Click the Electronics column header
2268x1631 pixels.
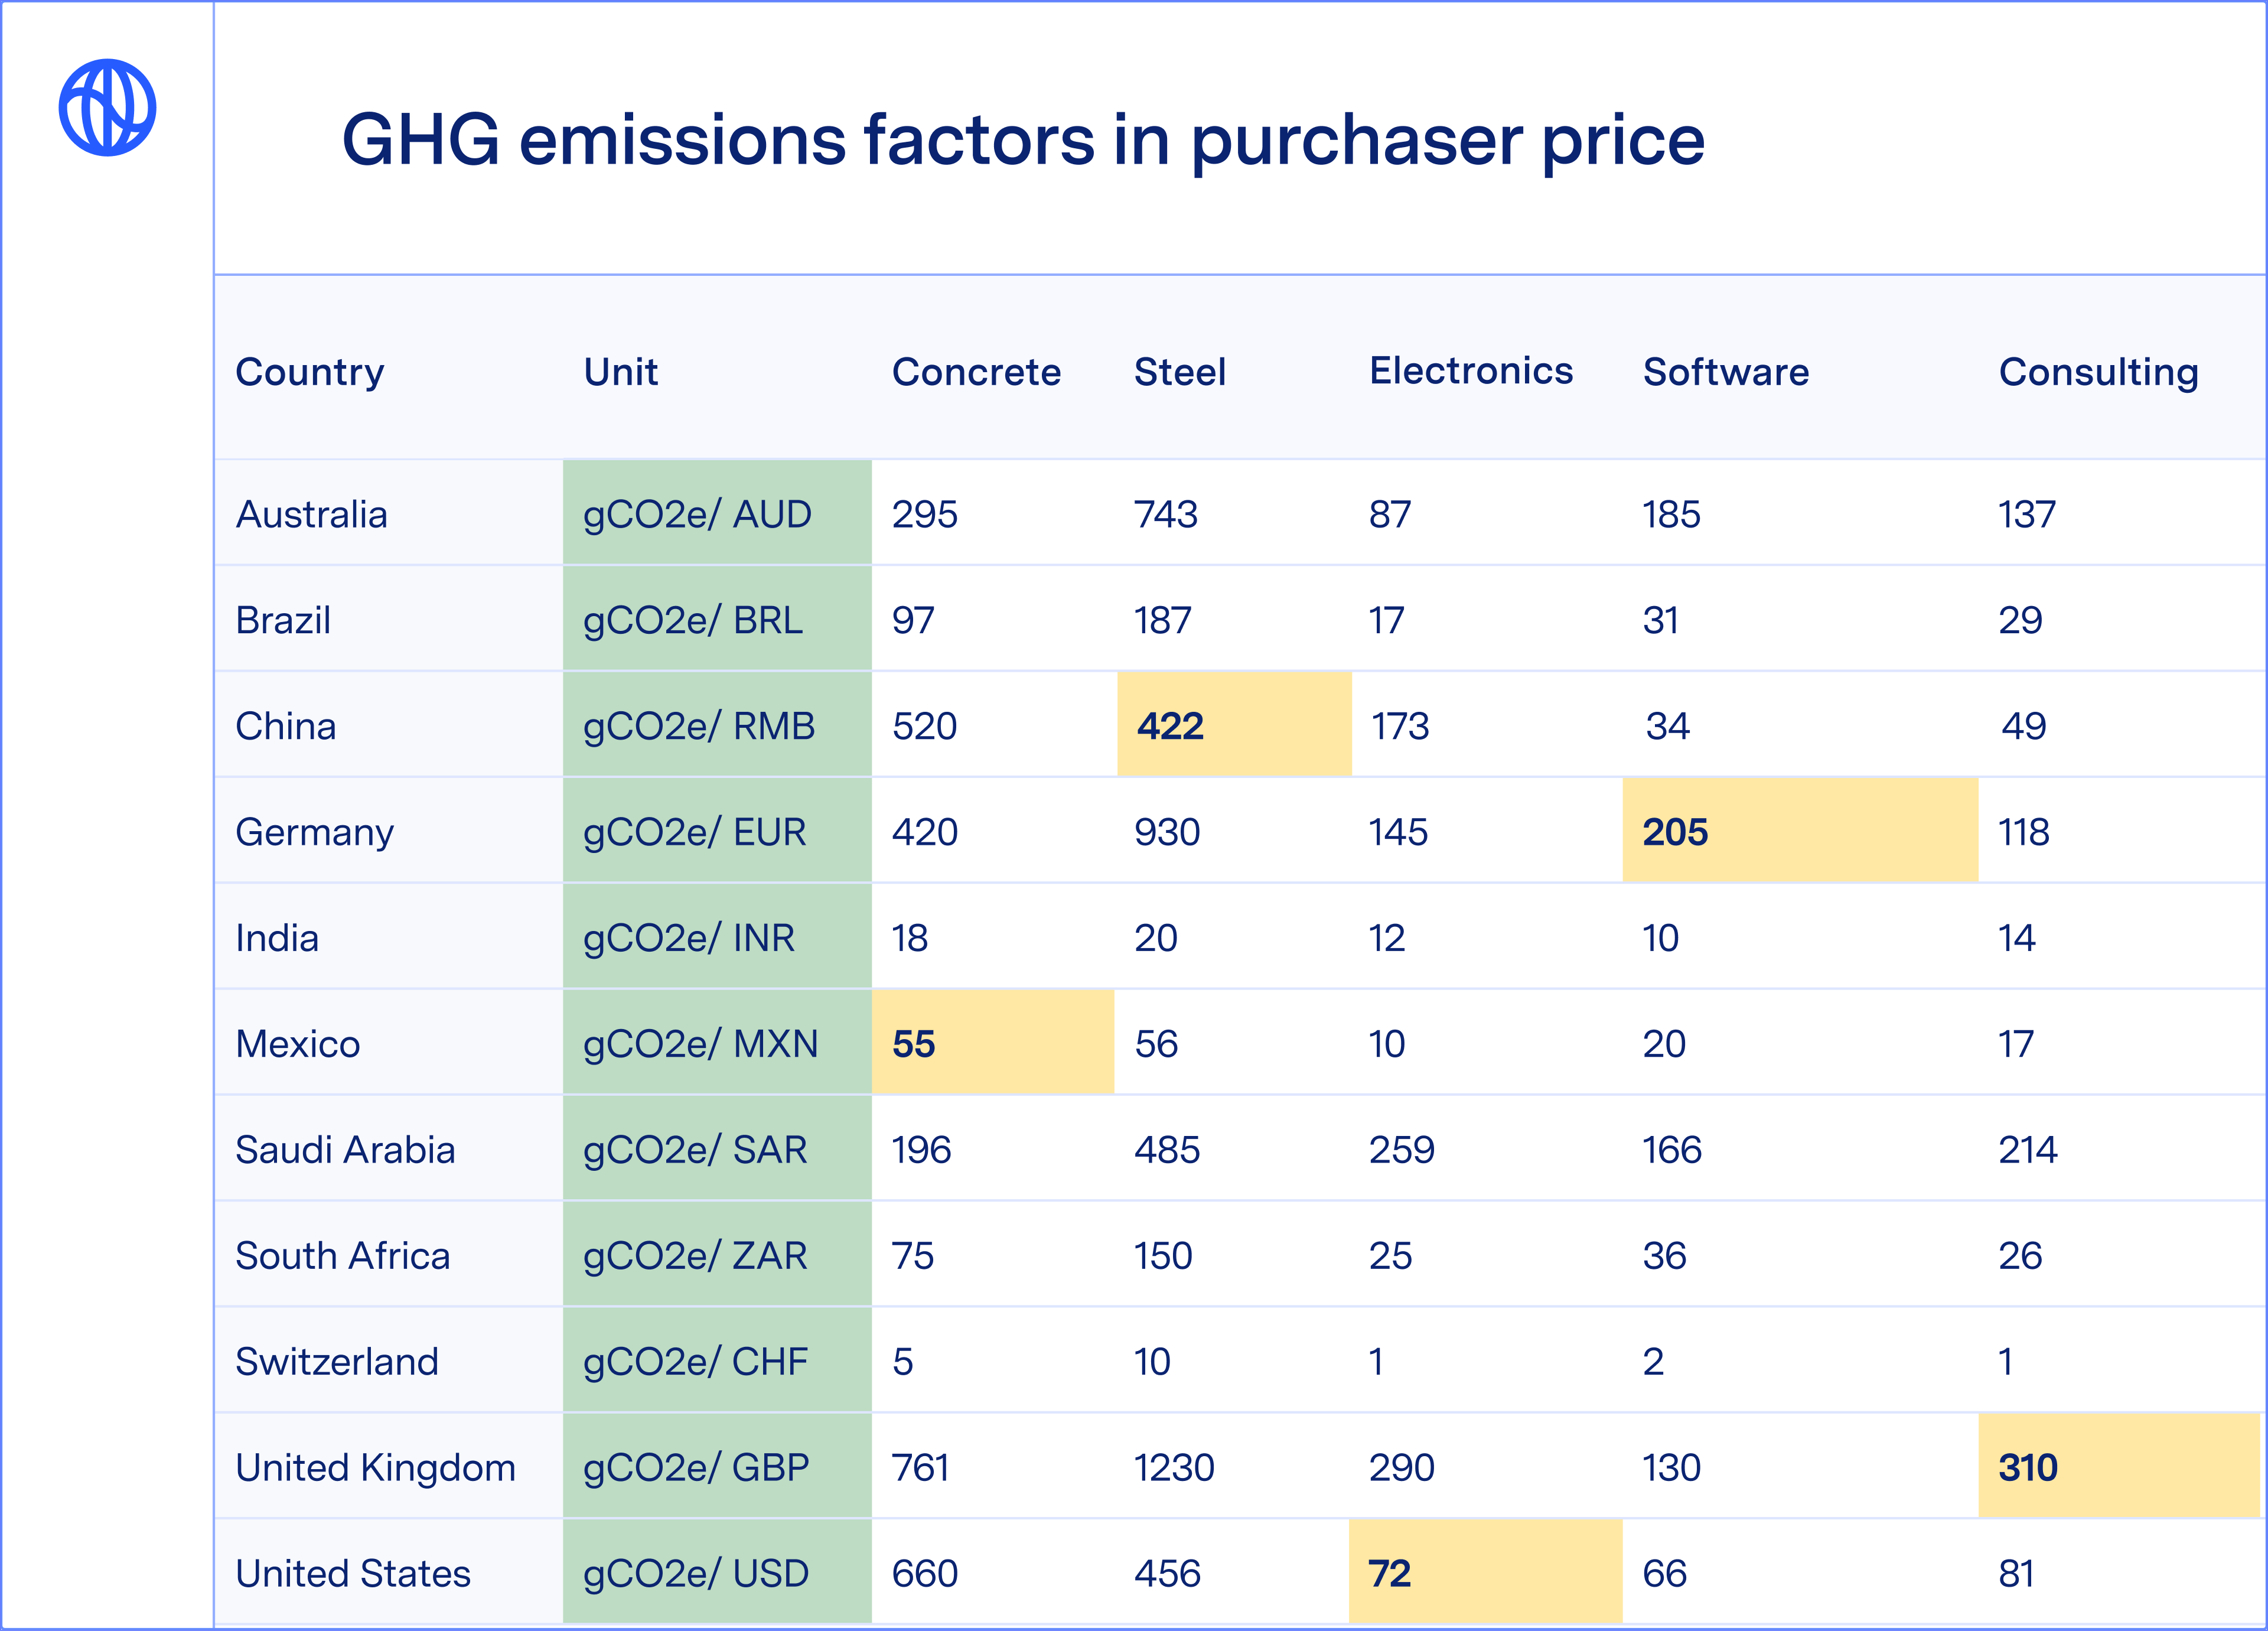click(x=1471, y=371)
